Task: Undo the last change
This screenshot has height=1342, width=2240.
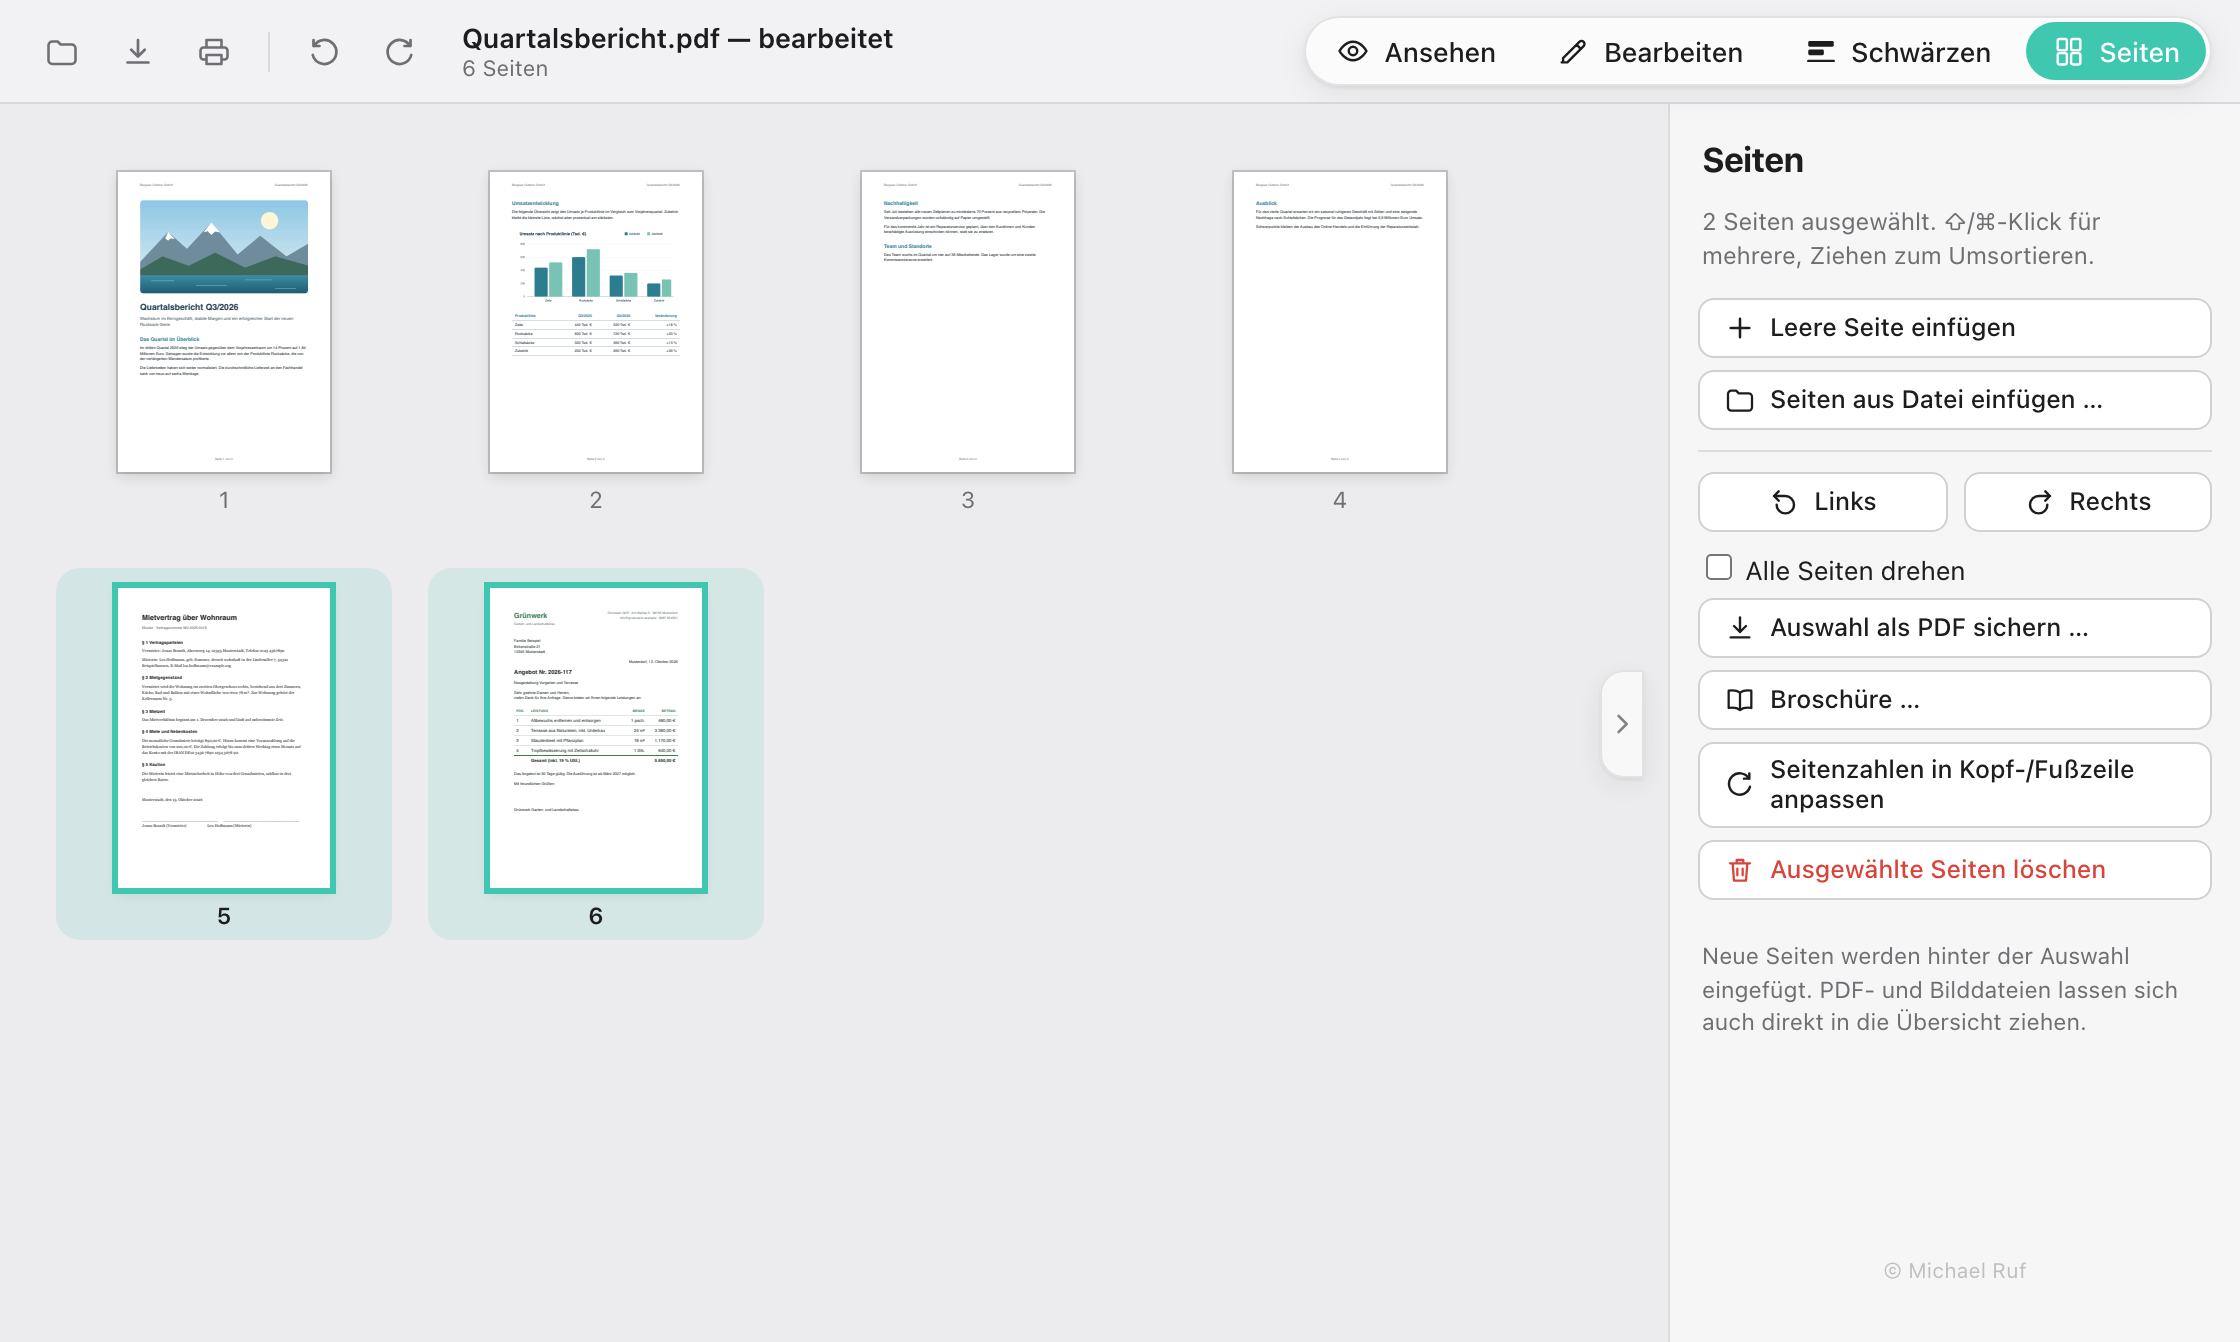Action: (x=324, y=52)
